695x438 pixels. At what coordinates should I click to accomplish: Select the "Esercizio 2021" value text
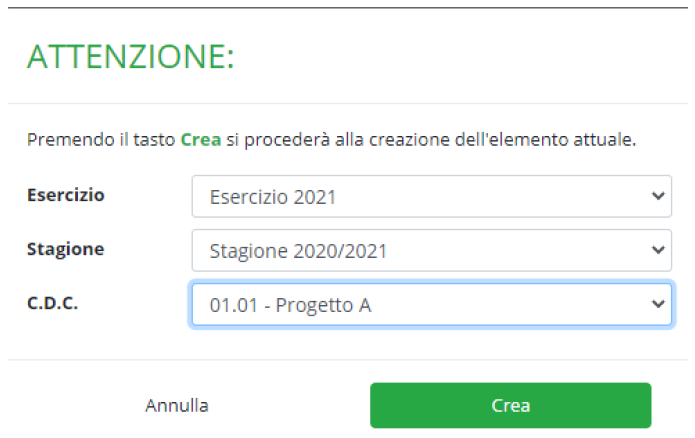tap(272, 197)
